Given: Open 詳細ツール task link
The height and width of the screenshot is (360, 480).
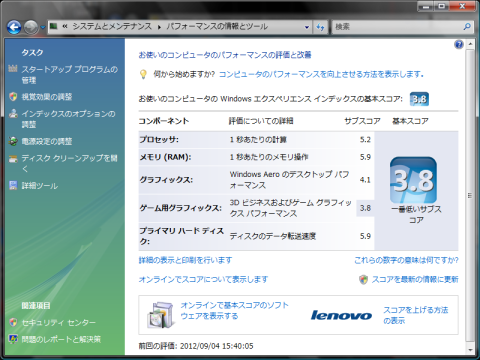Looking at the screenshot, I should [x=40, y=186].
